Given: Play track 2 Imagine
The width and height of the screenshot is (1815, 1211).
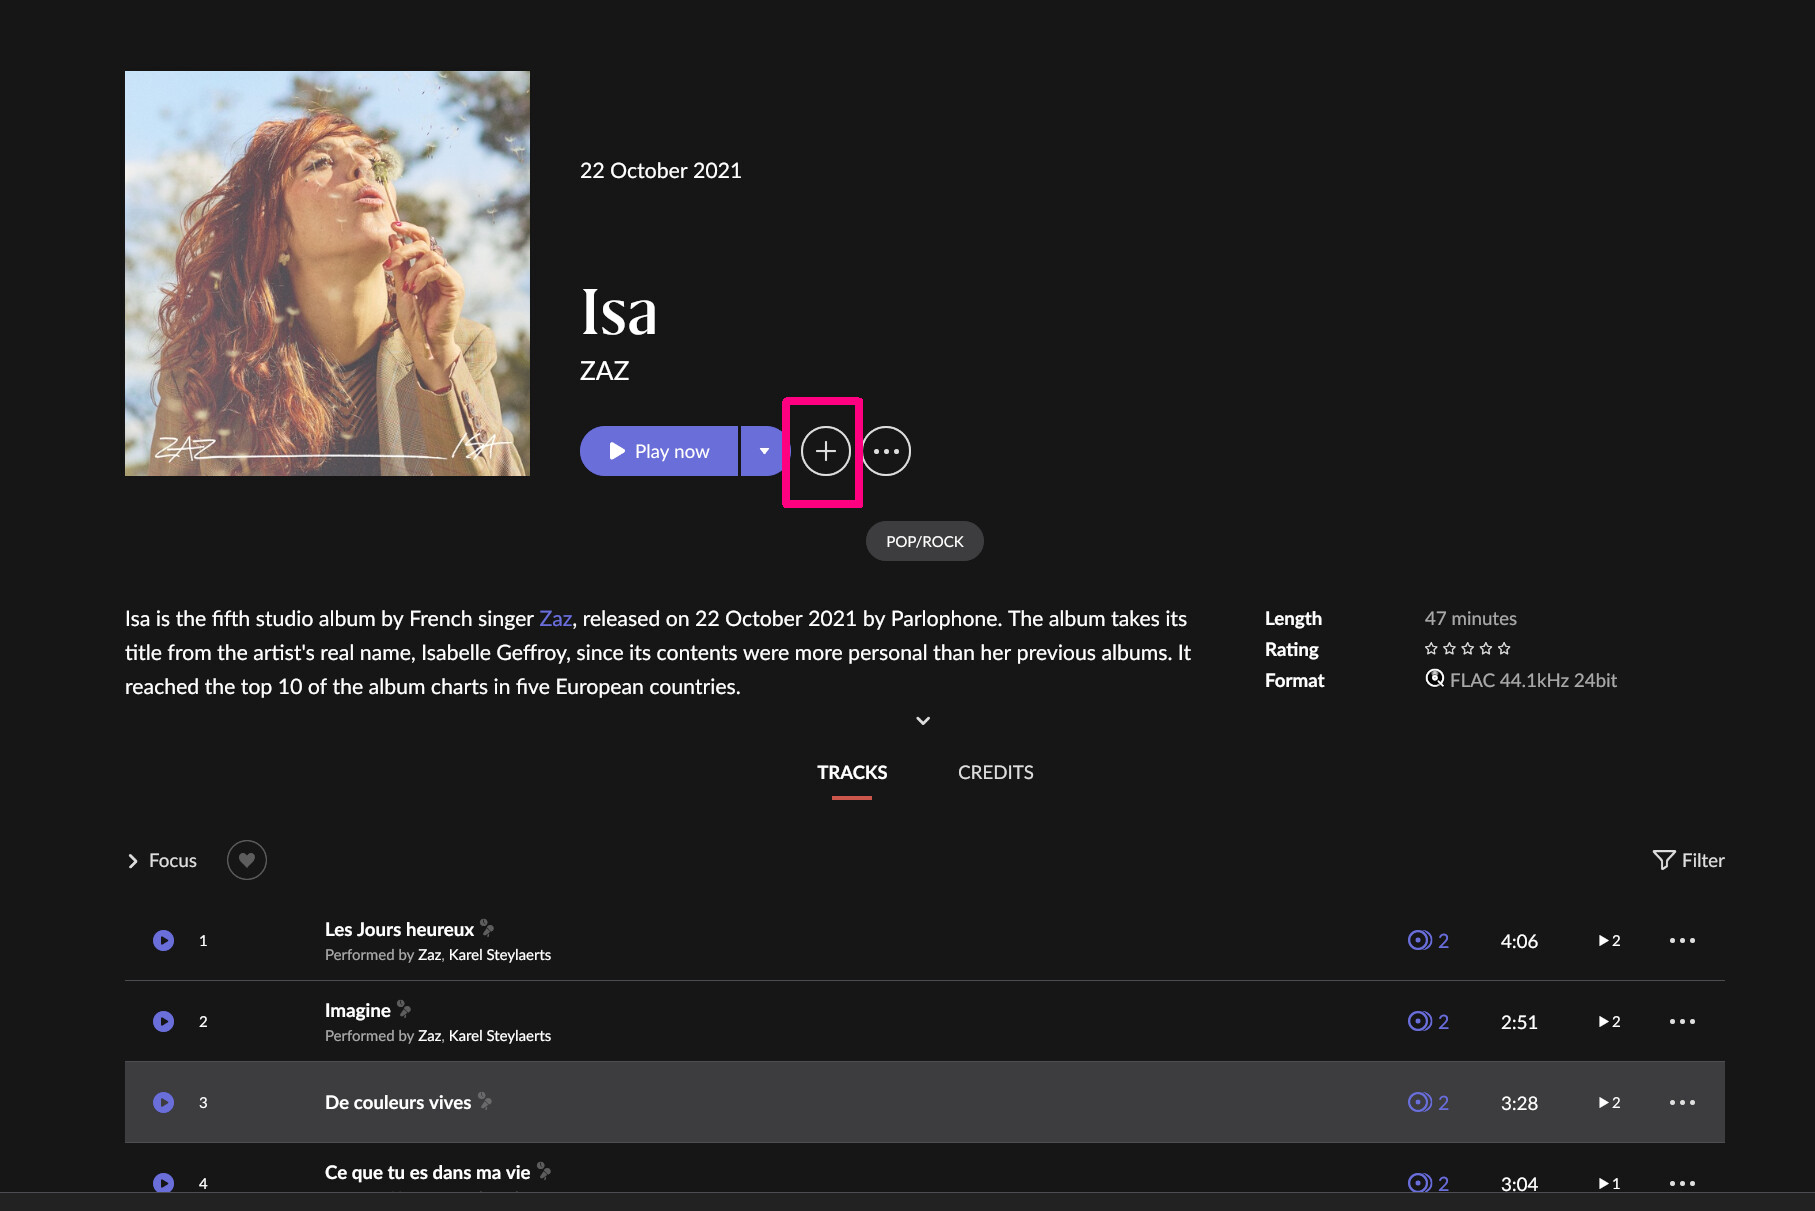Looking at the screenshot, I should (x=164, y=1022).
